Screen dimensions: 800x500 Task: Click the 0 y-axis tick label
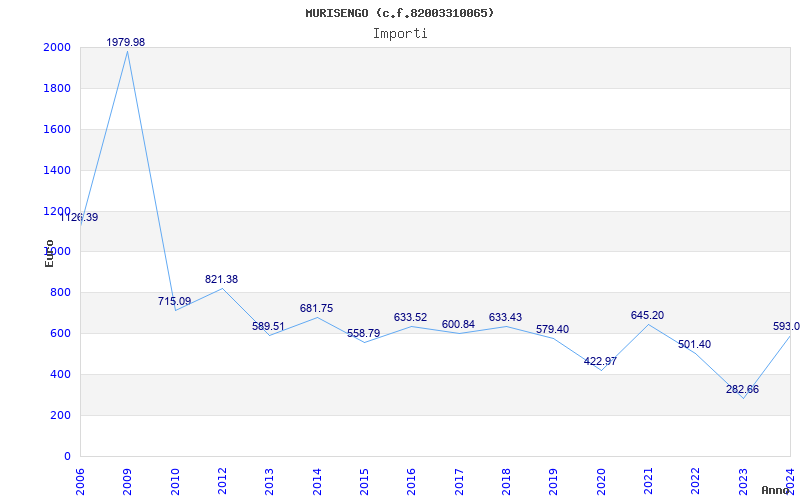pos(67,456)
